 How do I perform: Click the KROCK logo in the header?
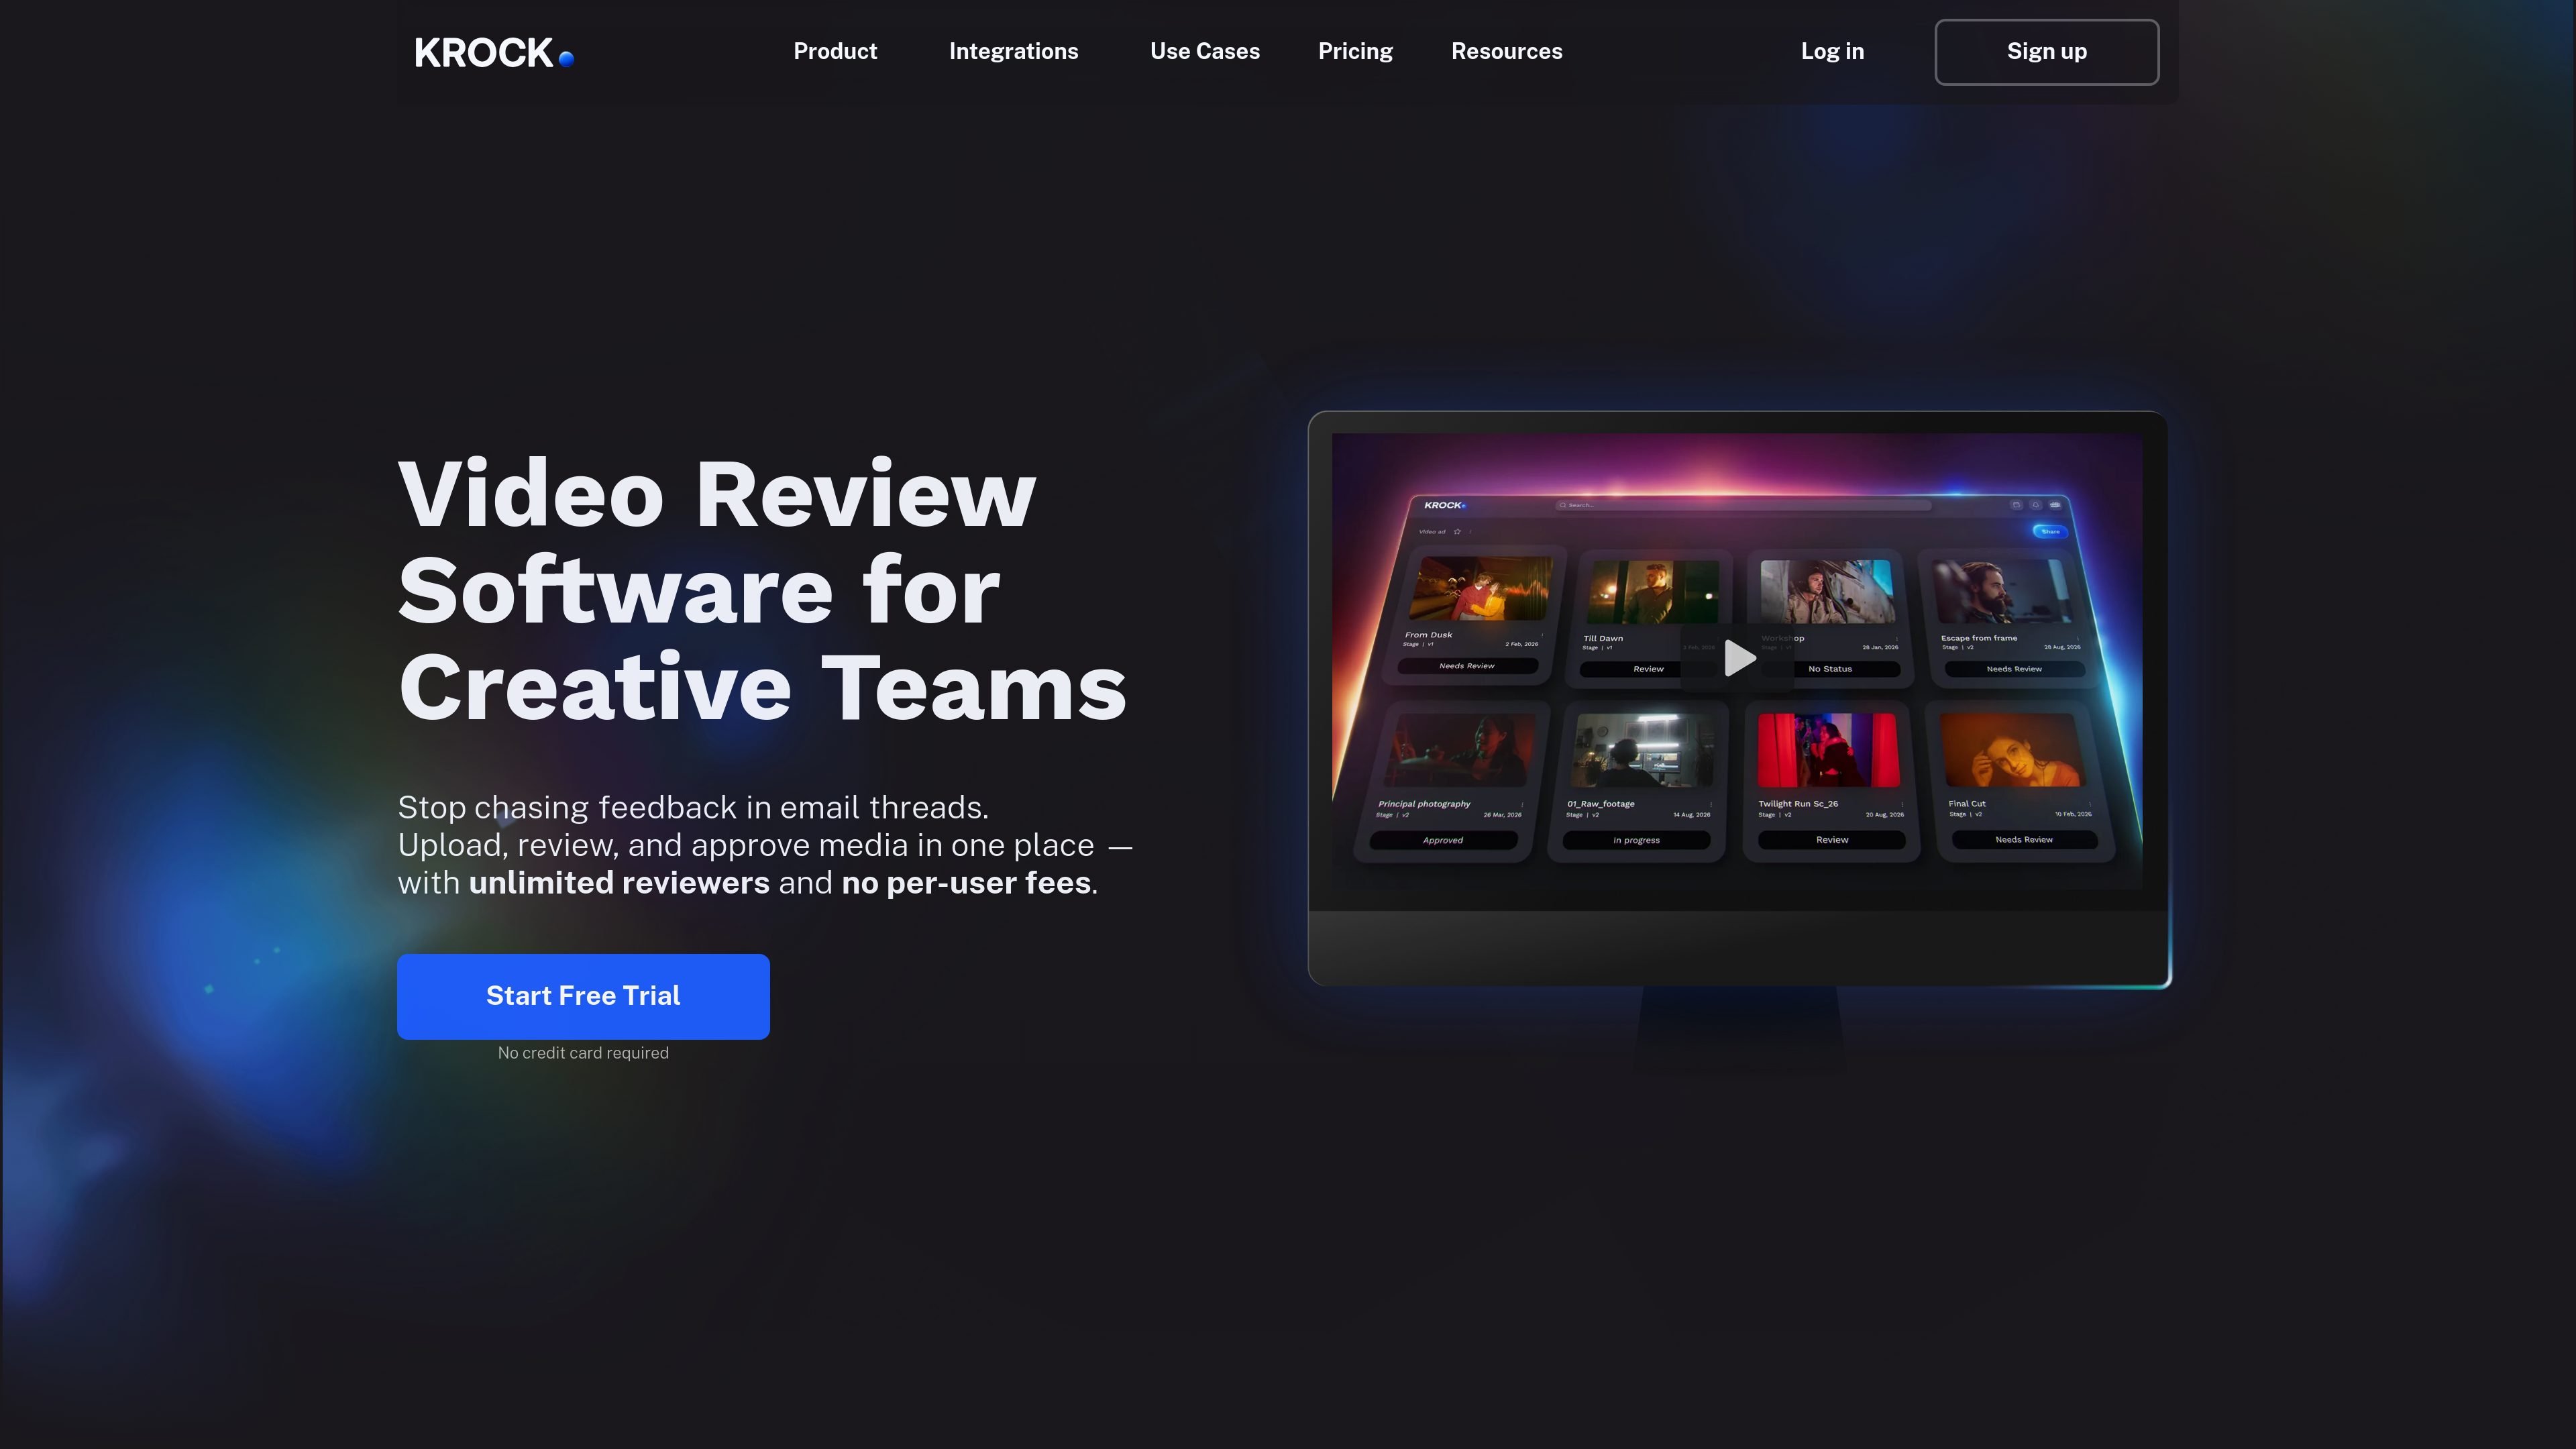click(494, 52)
